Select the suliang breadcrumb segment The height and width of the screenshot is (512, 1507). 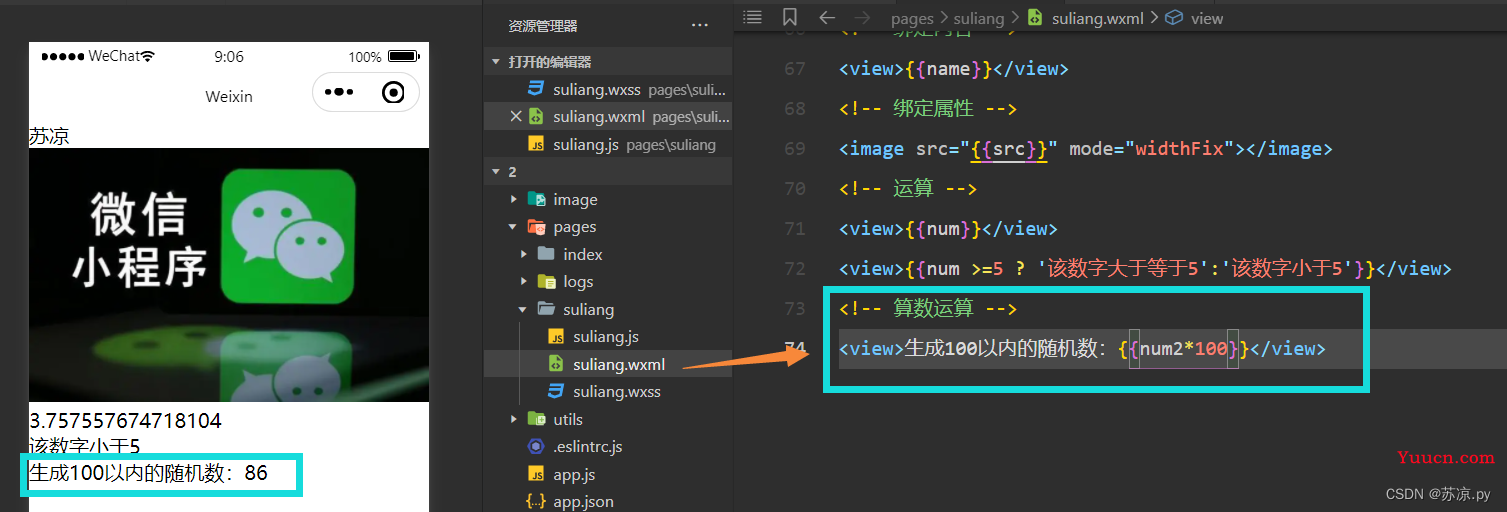click(978, 18)
